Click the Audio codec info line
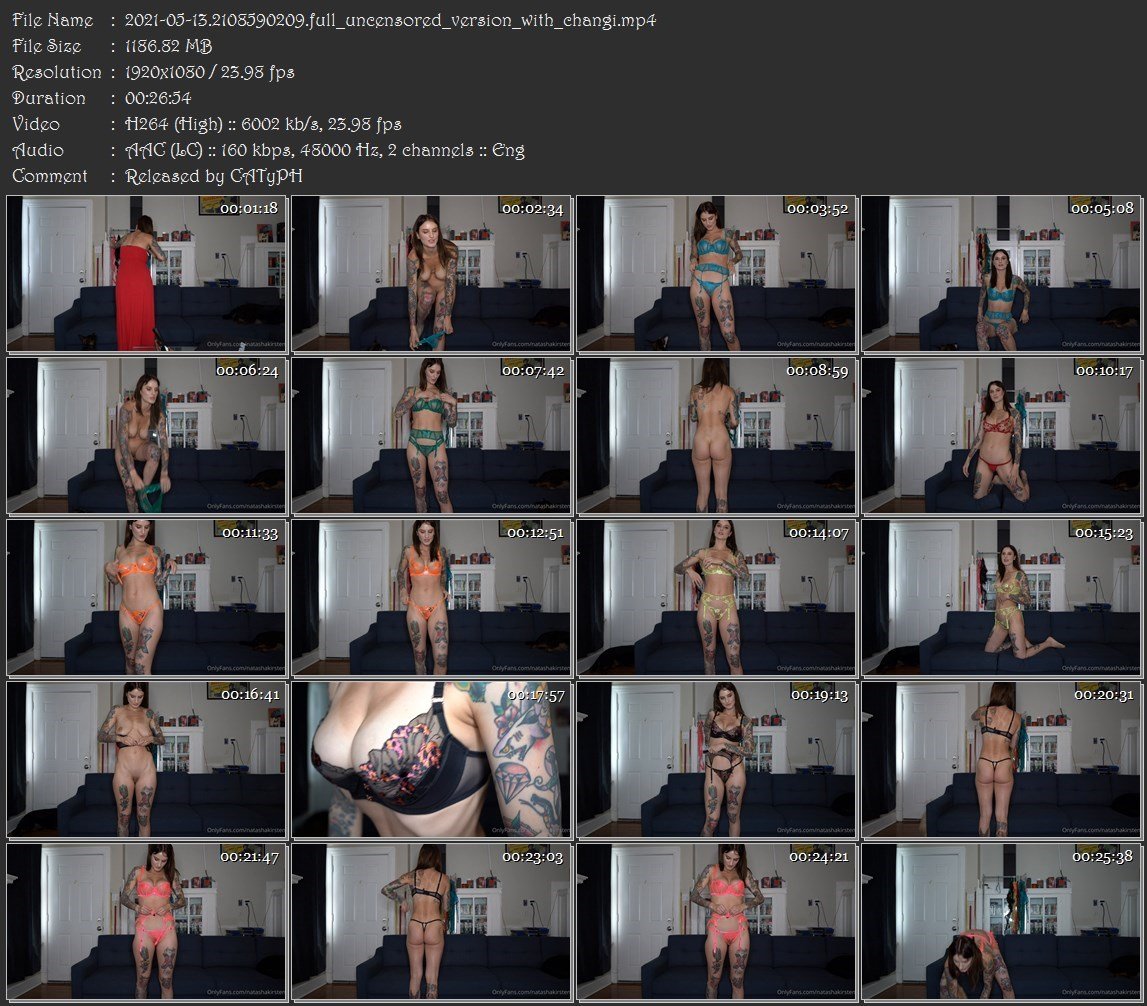This screenshot has height=1006, width=1147. (324, 150)
